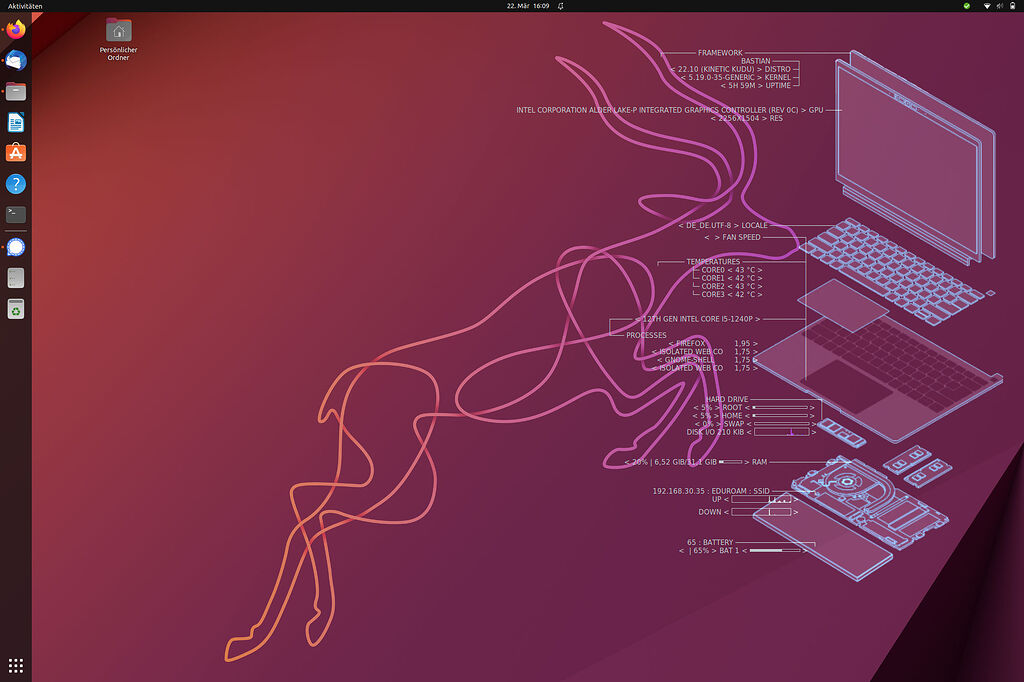Open the calendar via the clock display

(530, 6)
